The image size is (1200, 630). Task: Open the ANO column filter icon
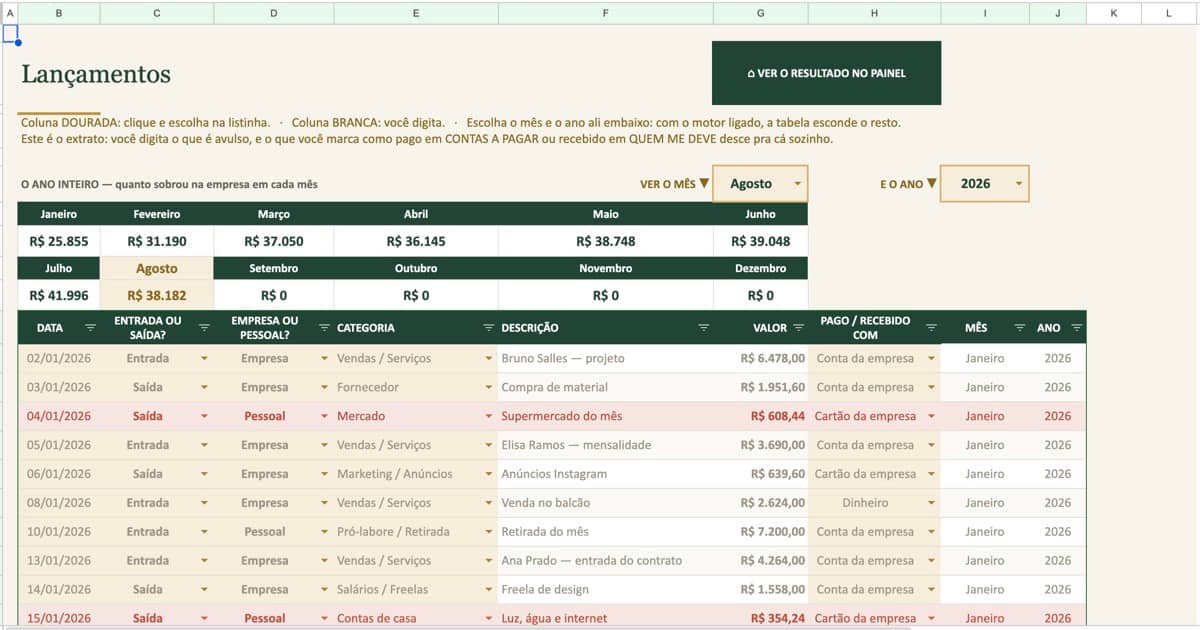(1076, 327)
